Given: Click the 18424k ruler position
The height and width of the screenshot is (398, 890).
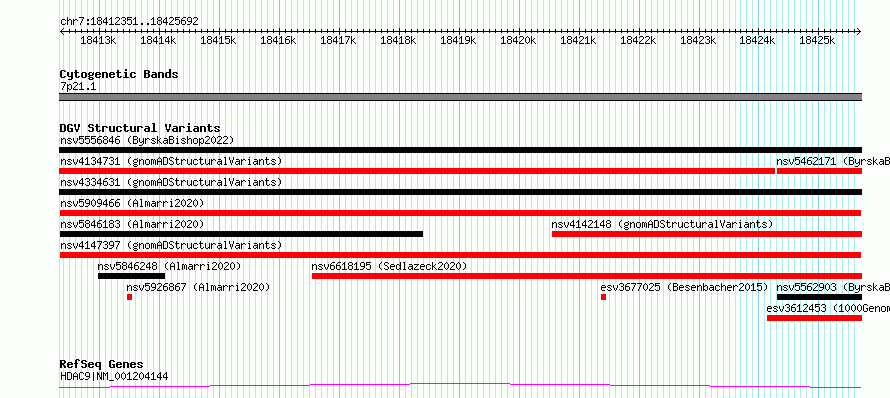Looking at the screenshot, I should 758,40.
